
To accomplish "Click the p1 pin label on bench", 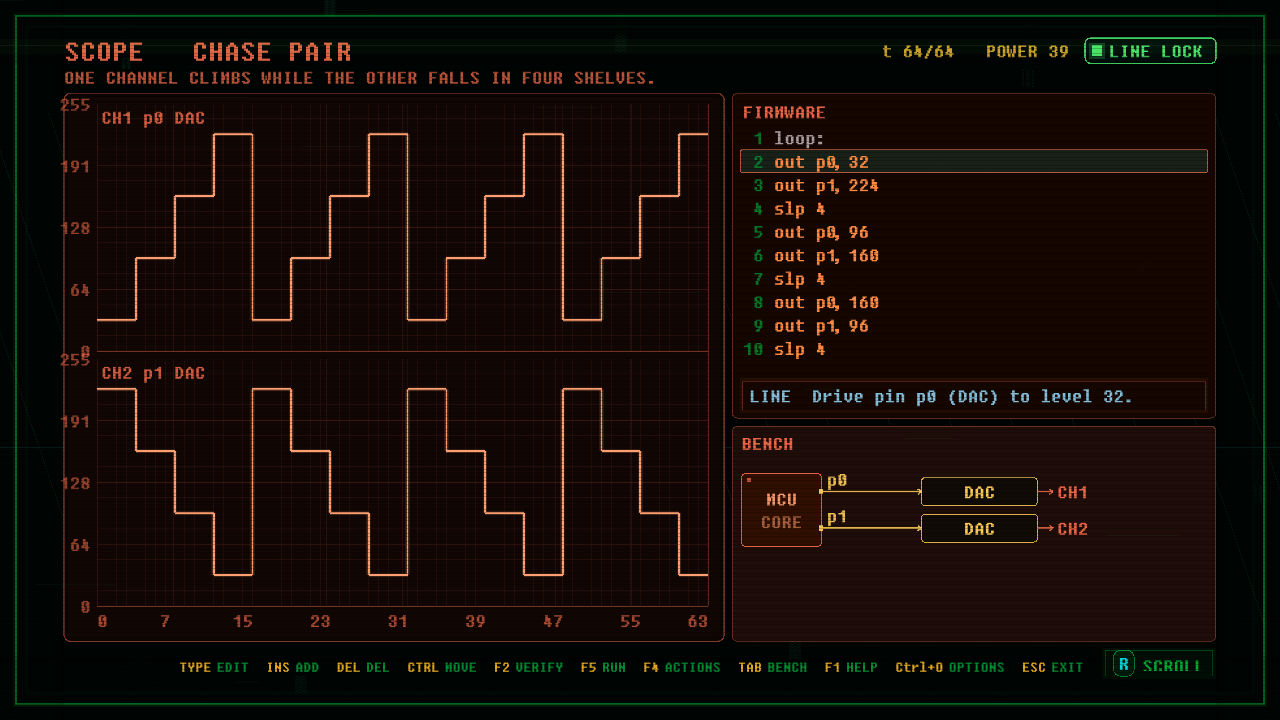I will tap(837, 517).
